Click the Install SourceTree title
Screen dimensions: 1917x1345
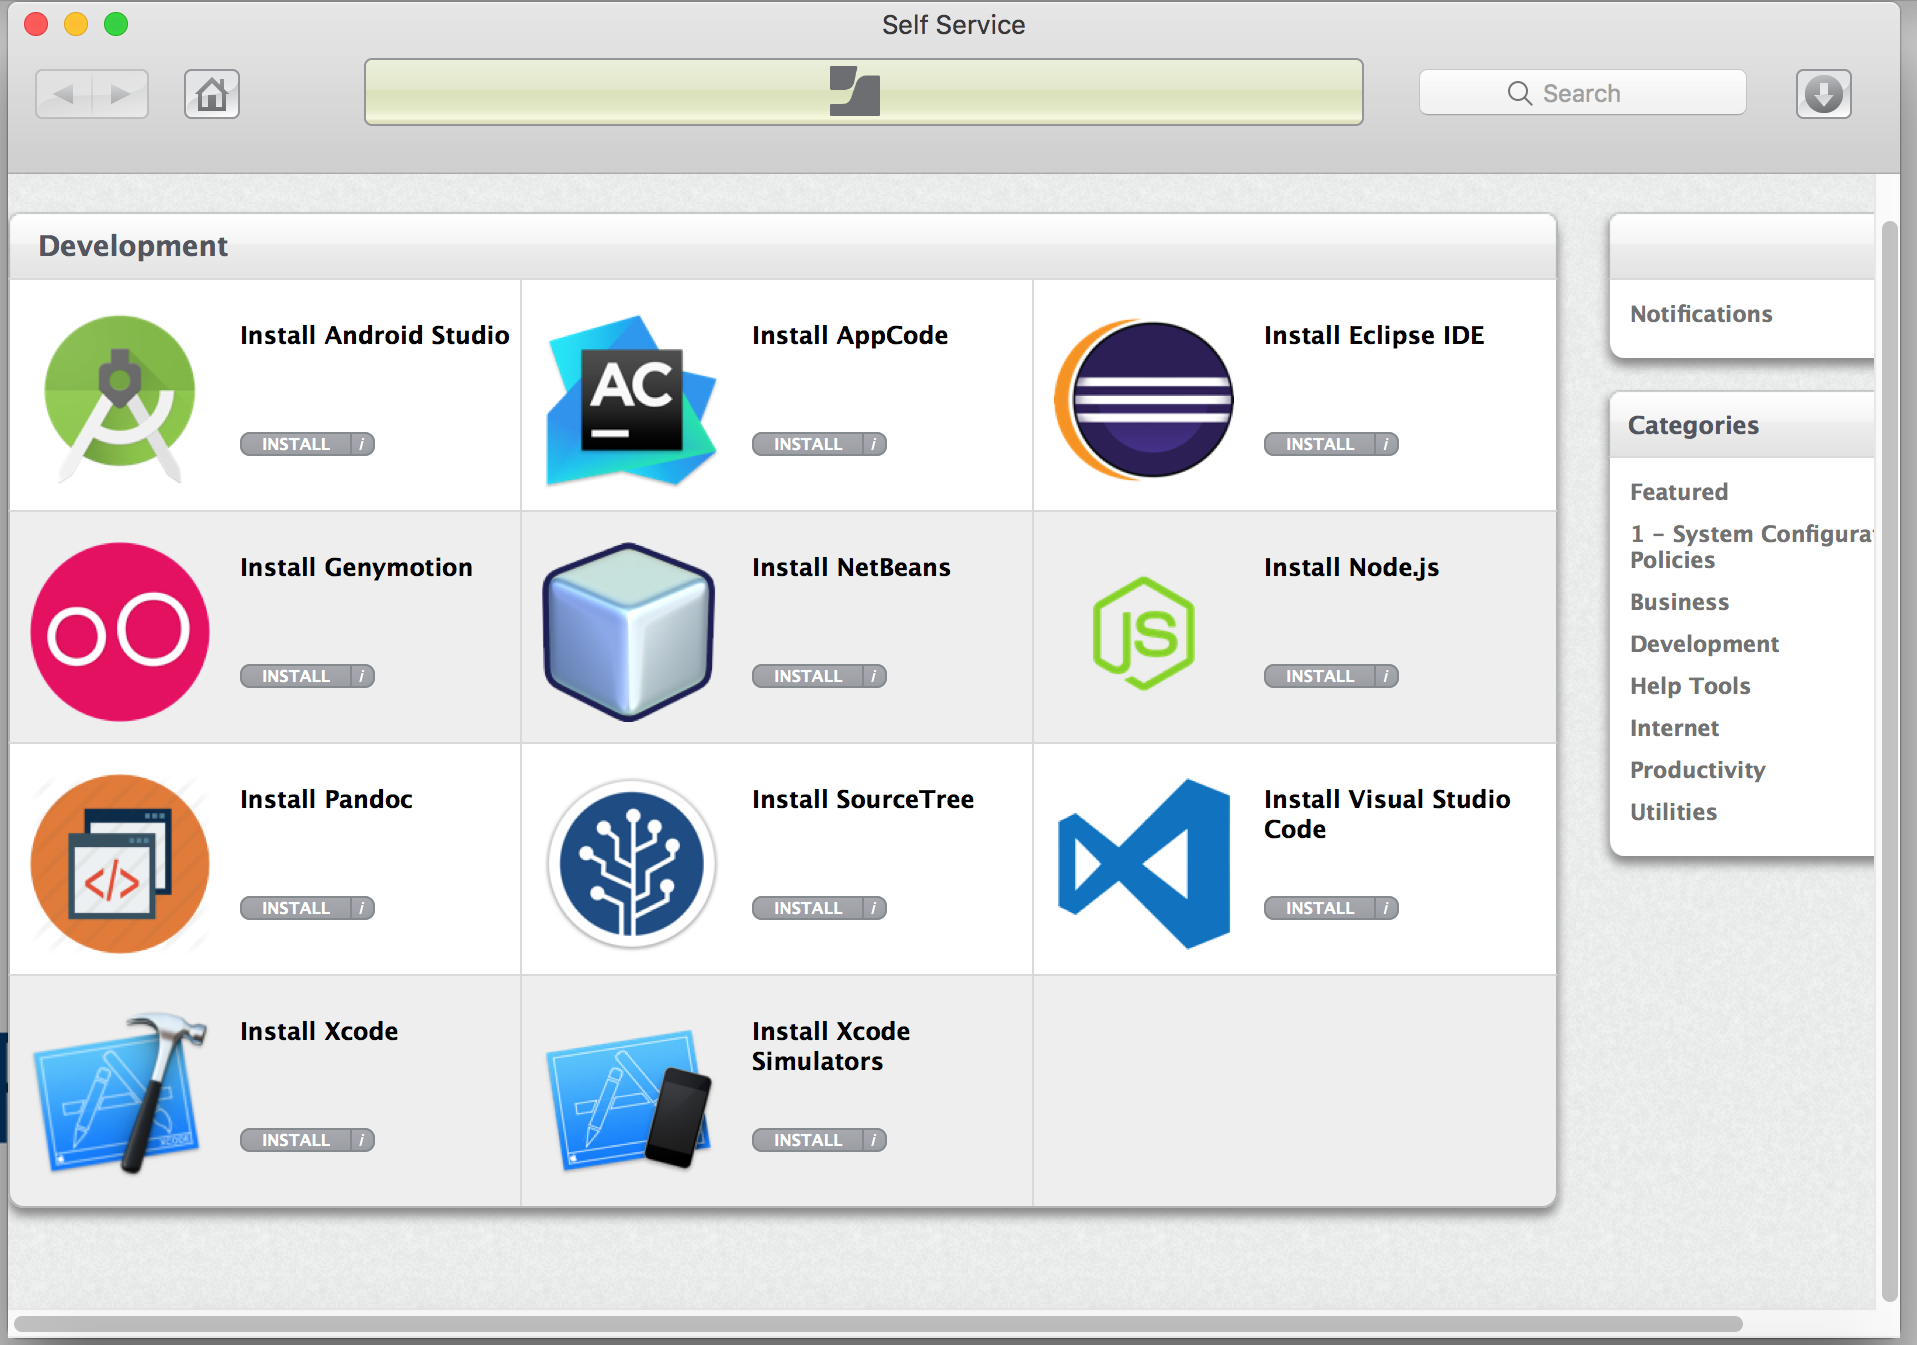(x=862, y=800)
